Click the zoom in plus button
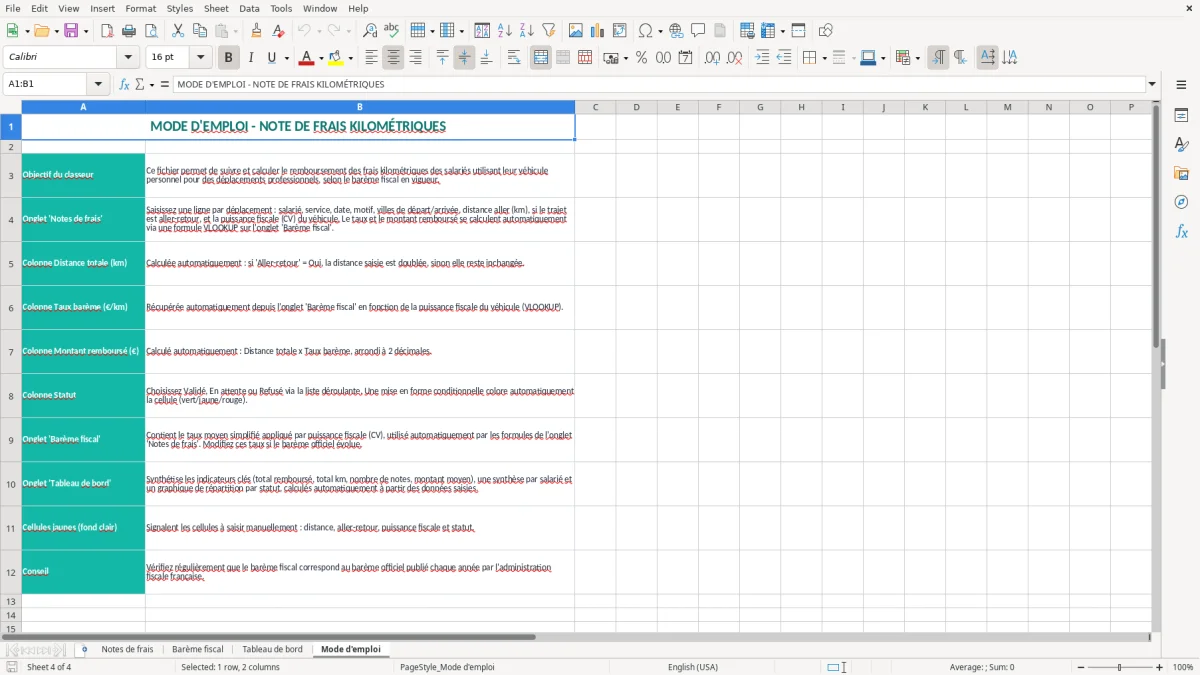The height and width of the screenshot is (675, 1200). 1160,667
